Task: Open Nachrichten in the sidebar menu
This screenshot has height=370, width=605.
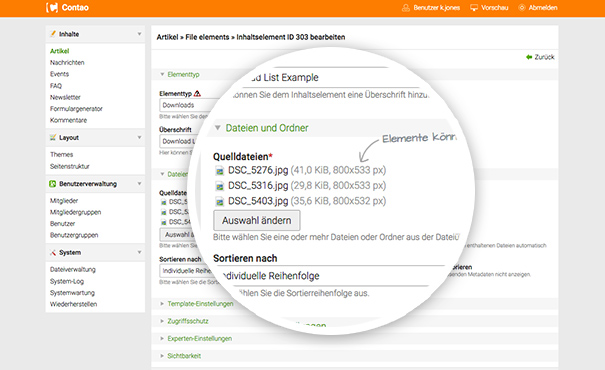Action: pyautogui.click(x=67, y=63)
